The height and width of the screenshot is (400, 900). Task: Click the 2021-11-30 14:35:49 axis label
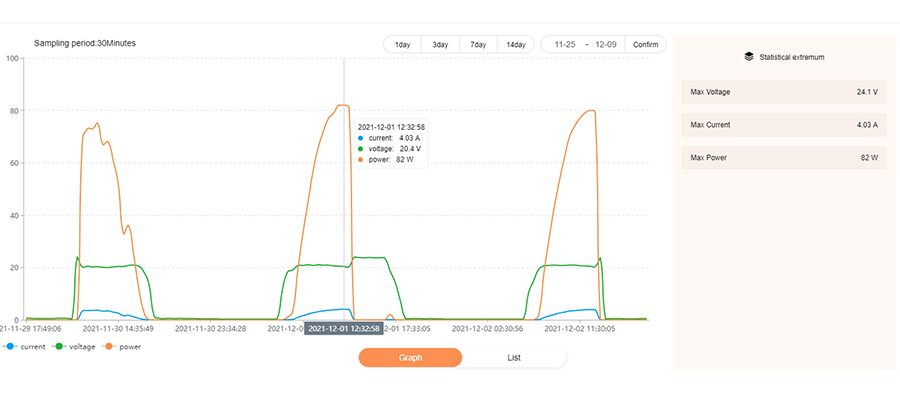[x=118, y=329]
